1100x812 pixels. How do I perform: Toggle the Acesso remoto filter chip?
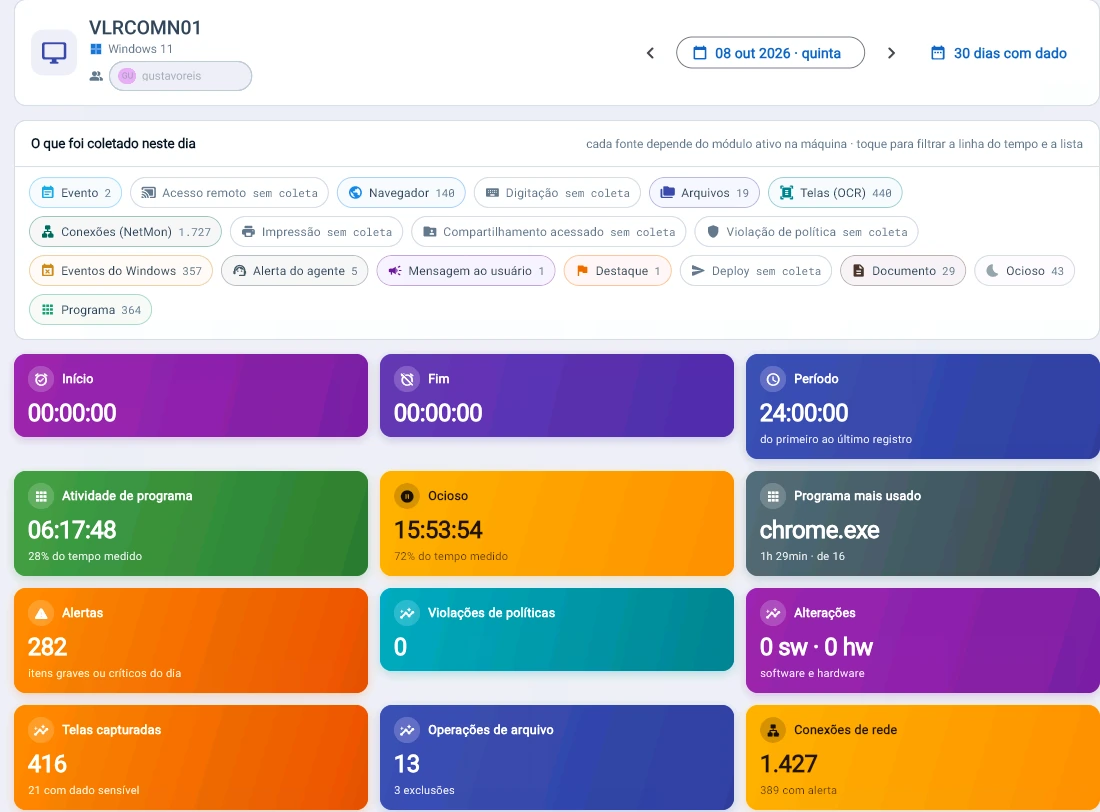click(229, 193)
